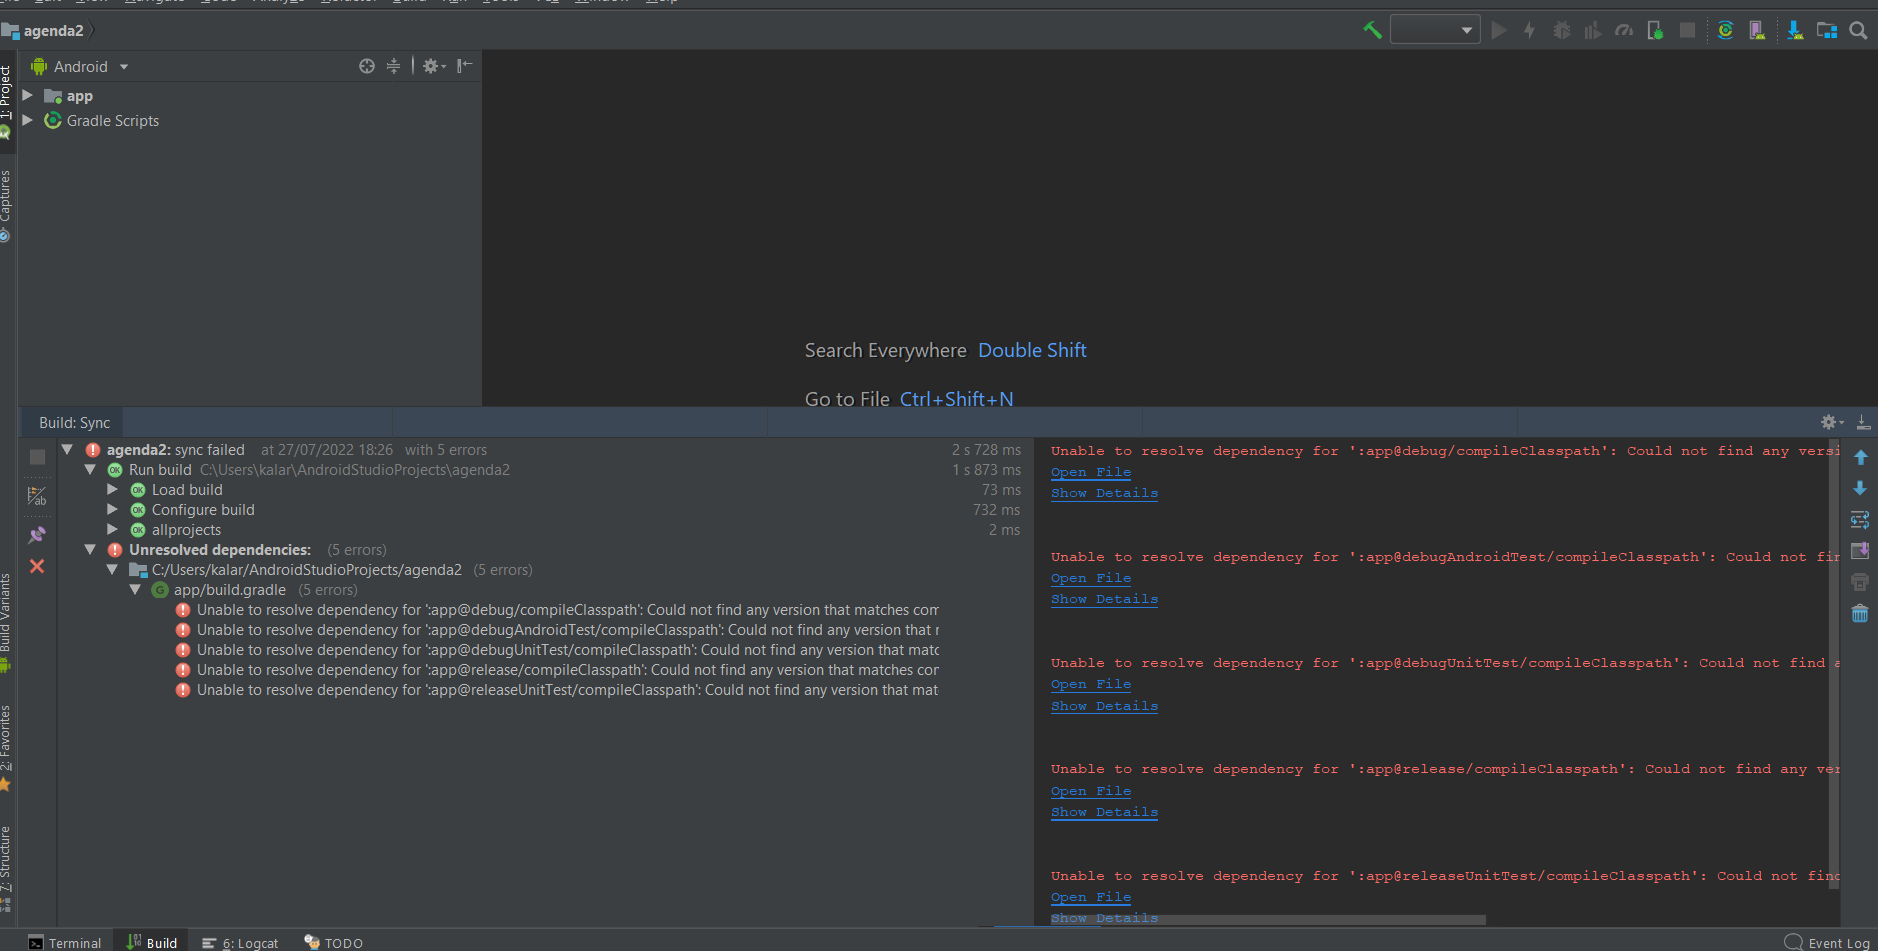Click the Print icon in build console

[1860, 582]
